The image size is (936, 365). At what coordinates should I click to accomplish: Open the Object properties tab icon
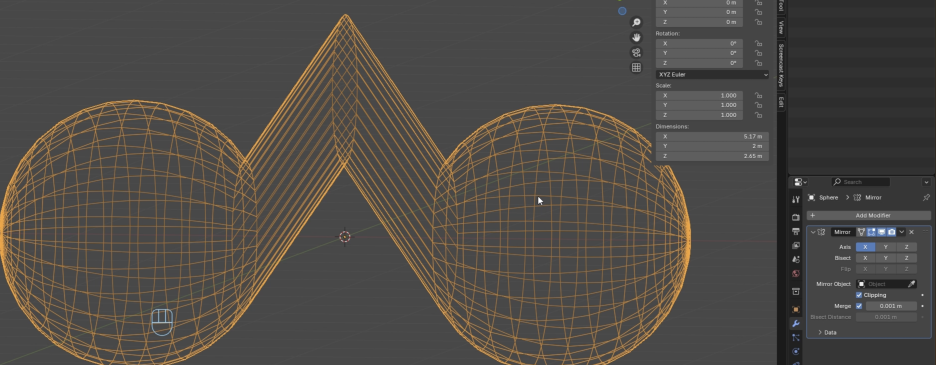pyautogui.click(x=796, y=309)
